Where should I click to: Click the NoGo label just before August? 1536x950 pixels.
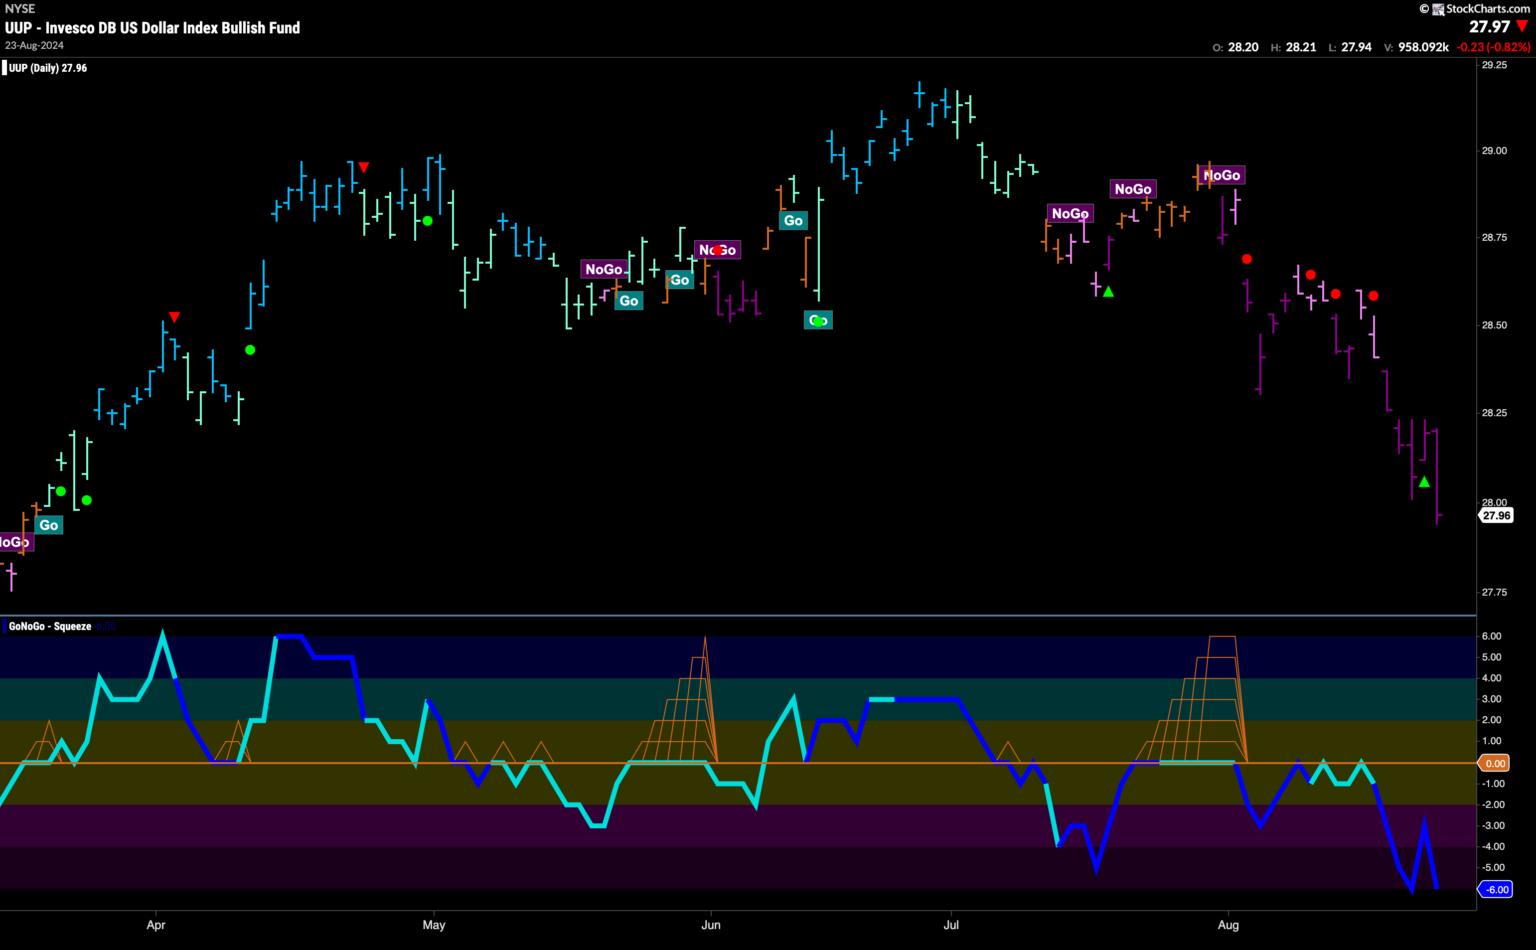click(x=1221, y=175)
